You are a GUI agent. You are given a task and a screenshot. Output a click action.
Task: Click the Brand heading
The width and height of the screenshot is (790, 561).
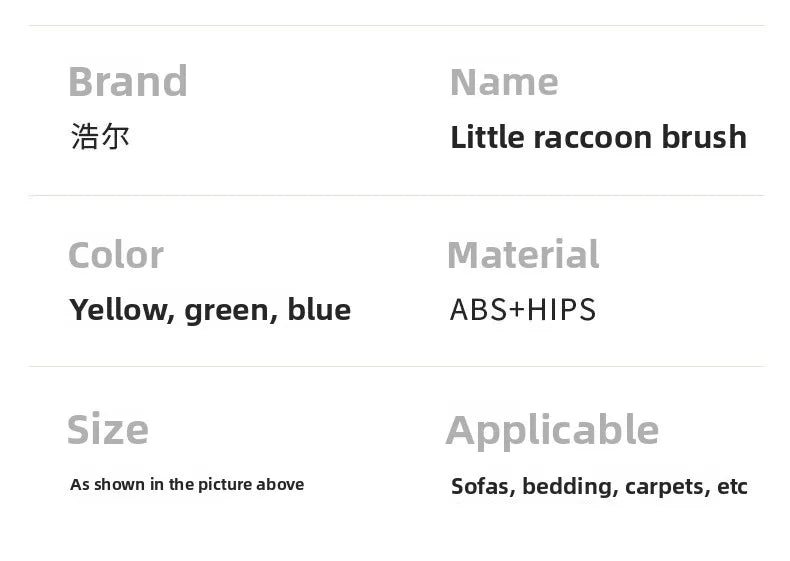pos(127,82)
